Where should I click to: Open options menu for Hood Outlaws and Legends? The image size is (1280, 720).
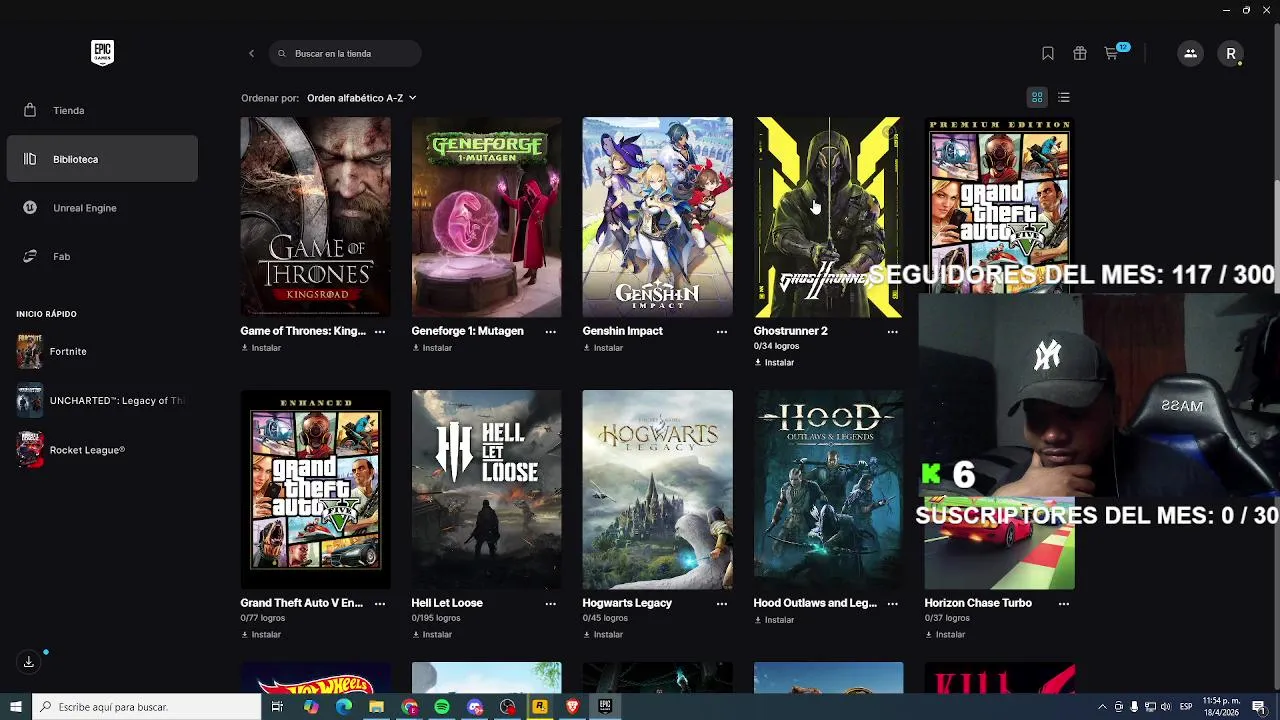click(893, 603)
